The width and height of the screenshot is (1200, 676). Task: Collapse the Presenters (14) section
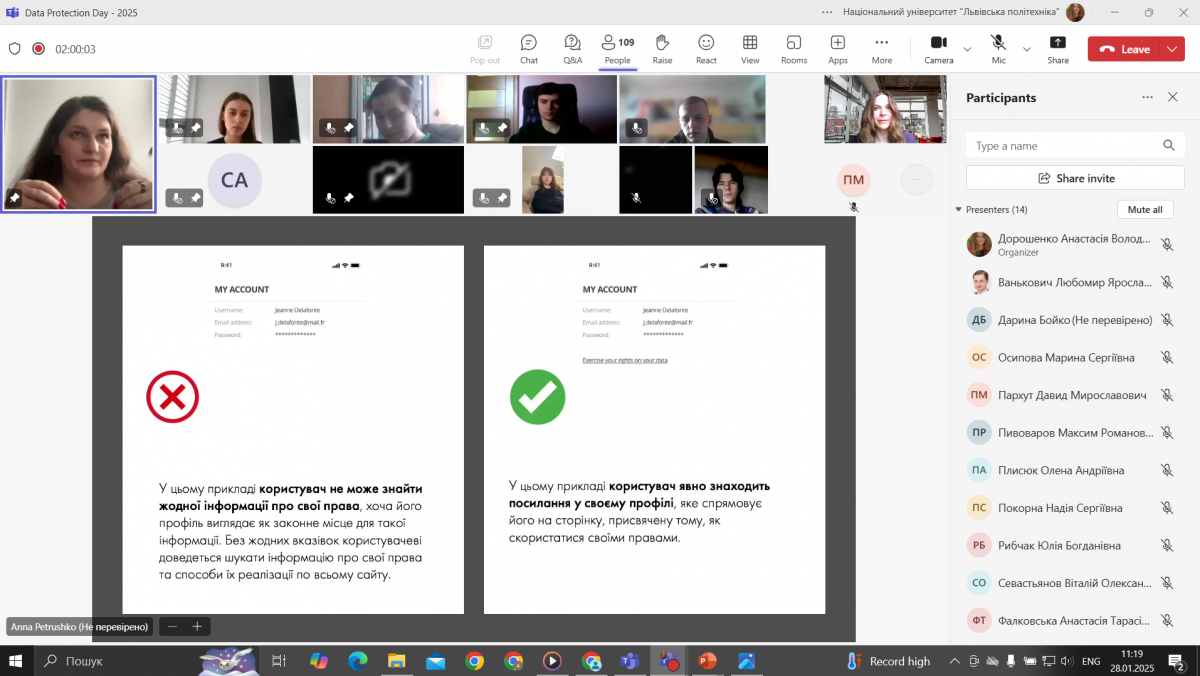tap(959, 210)
